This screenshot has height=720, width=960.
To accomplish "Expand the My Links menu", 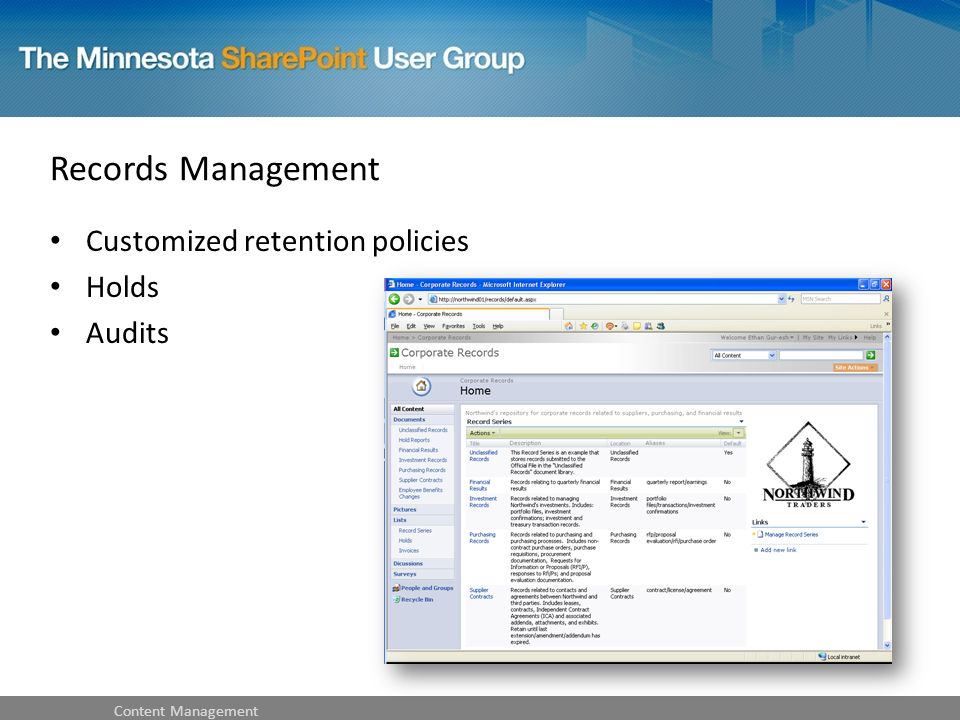I will point(843,337).
